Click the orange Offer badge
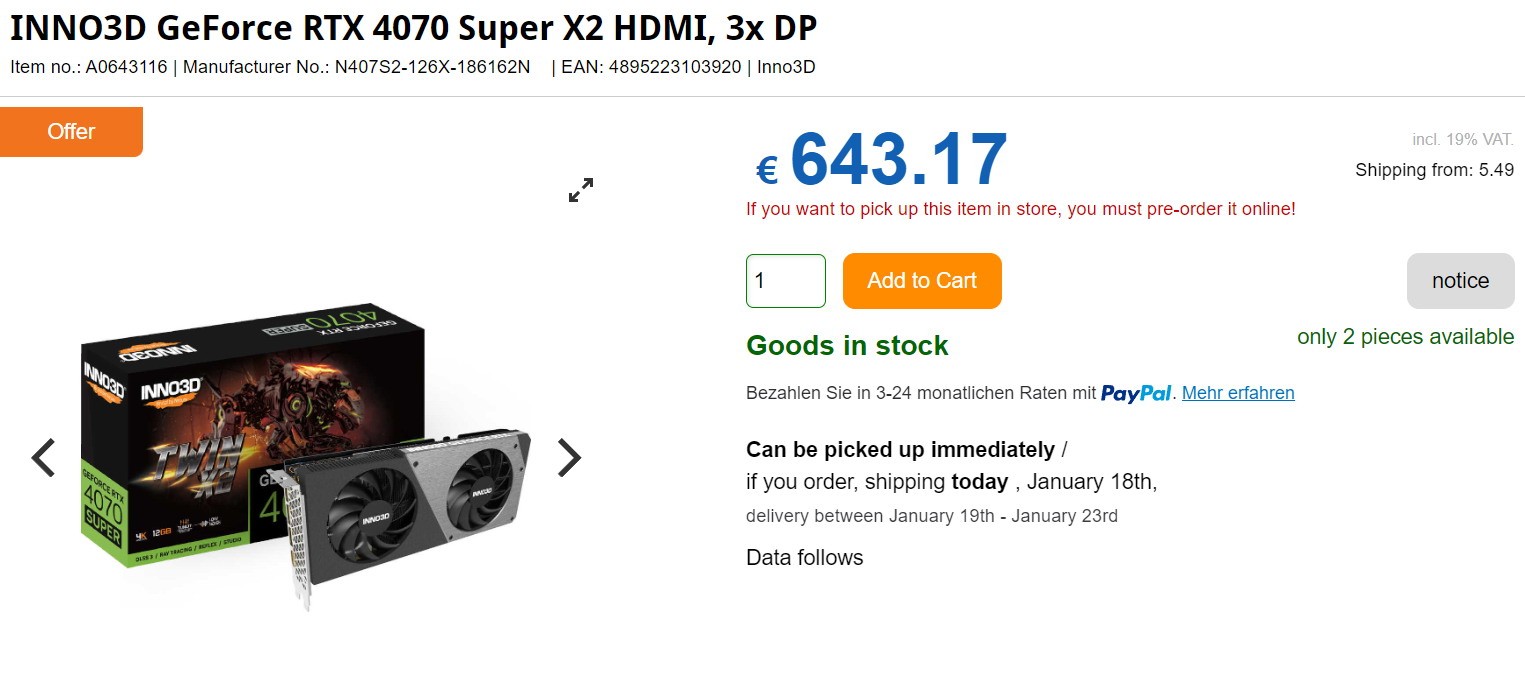This screenshot has width=1525, height=697. coord(71,132)
